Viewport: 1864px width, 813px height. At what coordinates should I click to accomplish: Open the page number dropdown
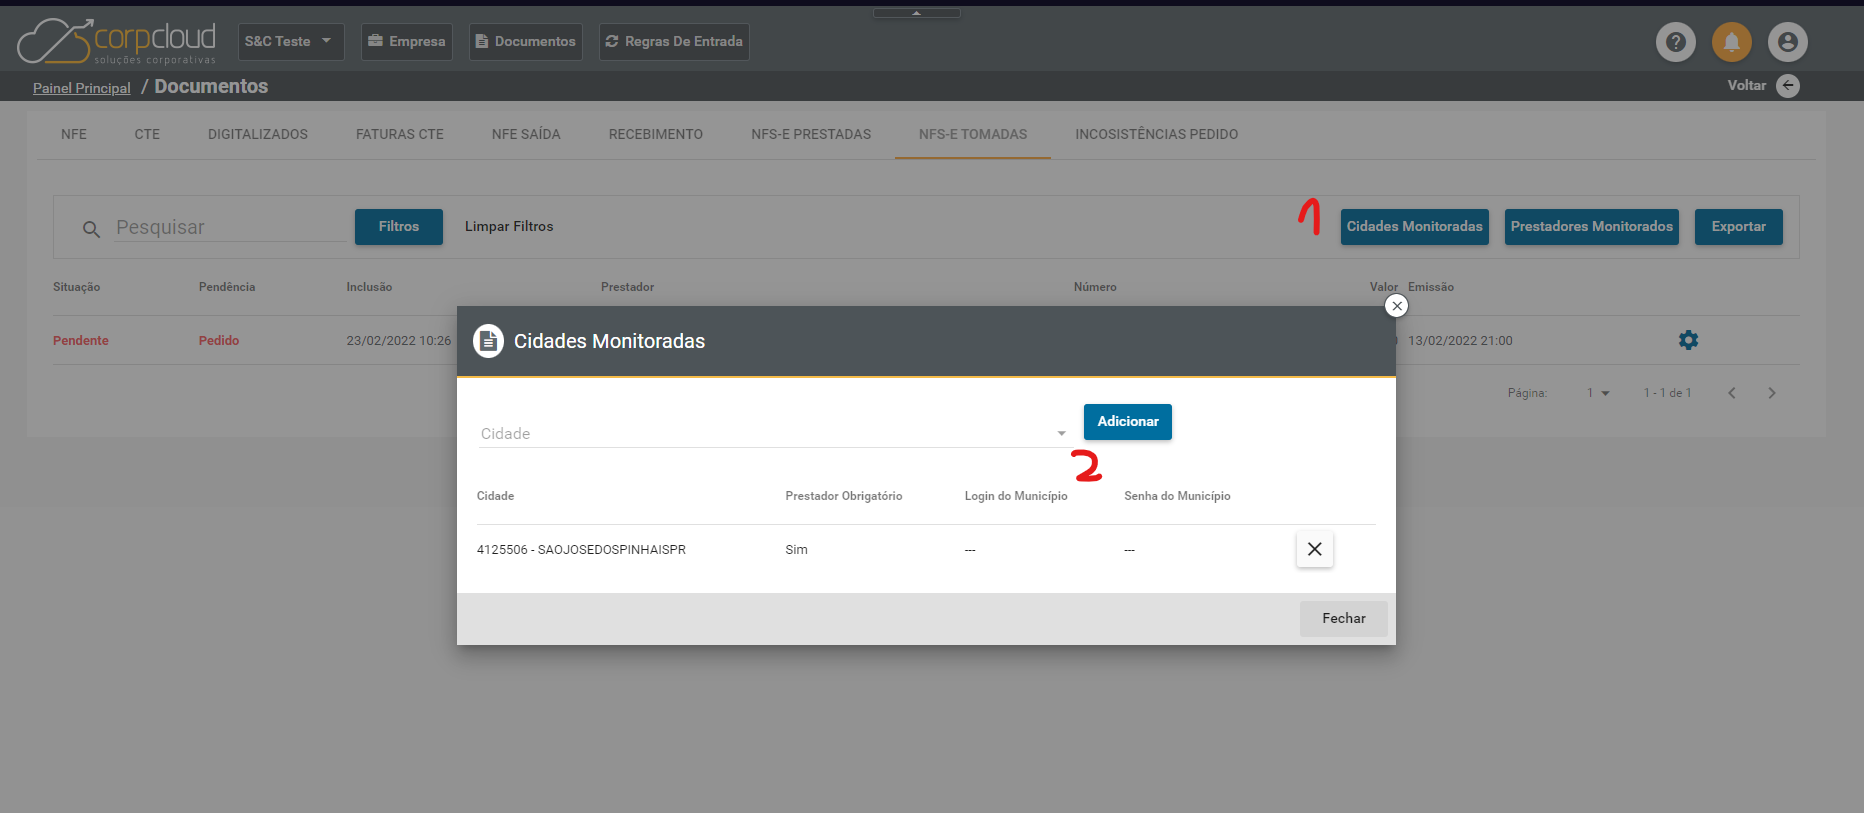pyautogui.click(x=1598, y=393)
